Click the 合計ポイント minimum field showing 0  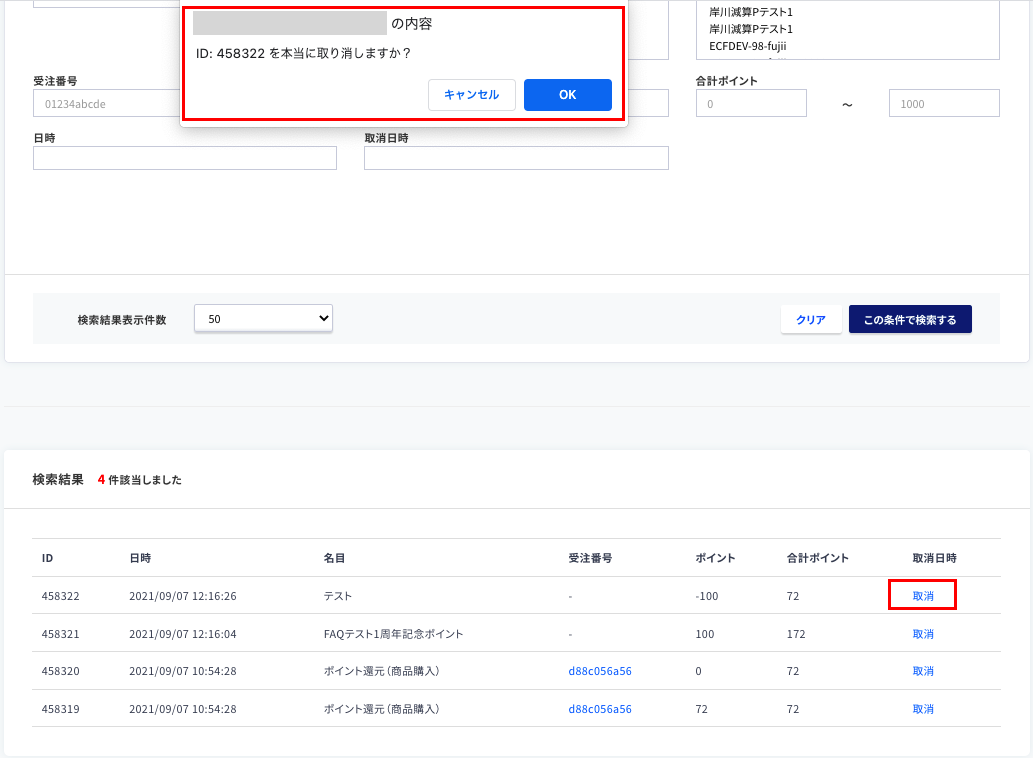(750, 103)
